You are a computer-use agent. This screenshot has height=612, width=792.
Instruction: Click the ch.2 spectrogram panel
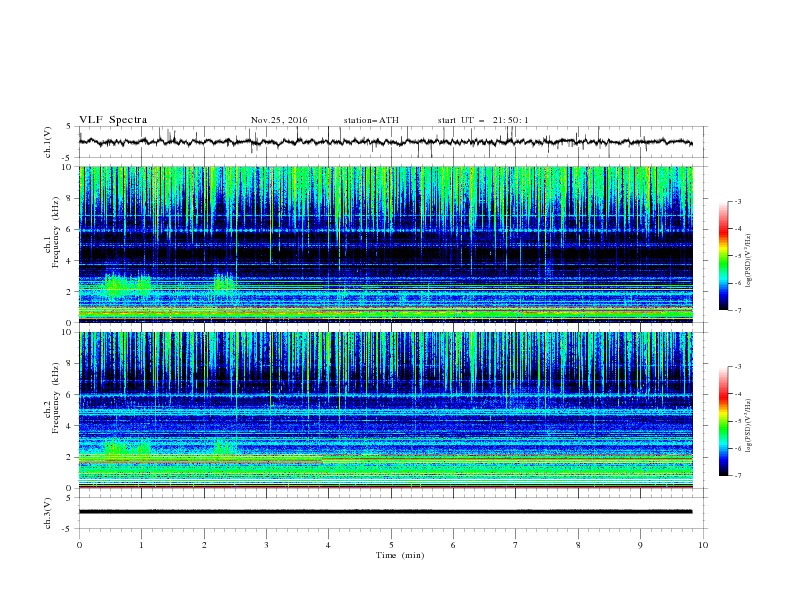coord(386,410)
